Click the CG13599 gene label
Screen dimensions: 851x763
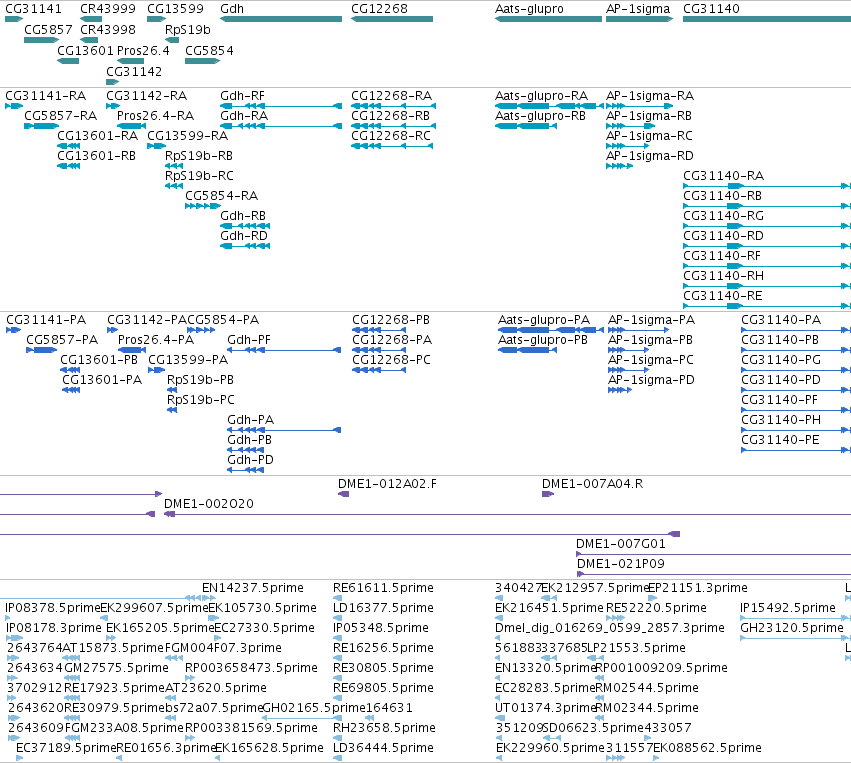[175, 9]
